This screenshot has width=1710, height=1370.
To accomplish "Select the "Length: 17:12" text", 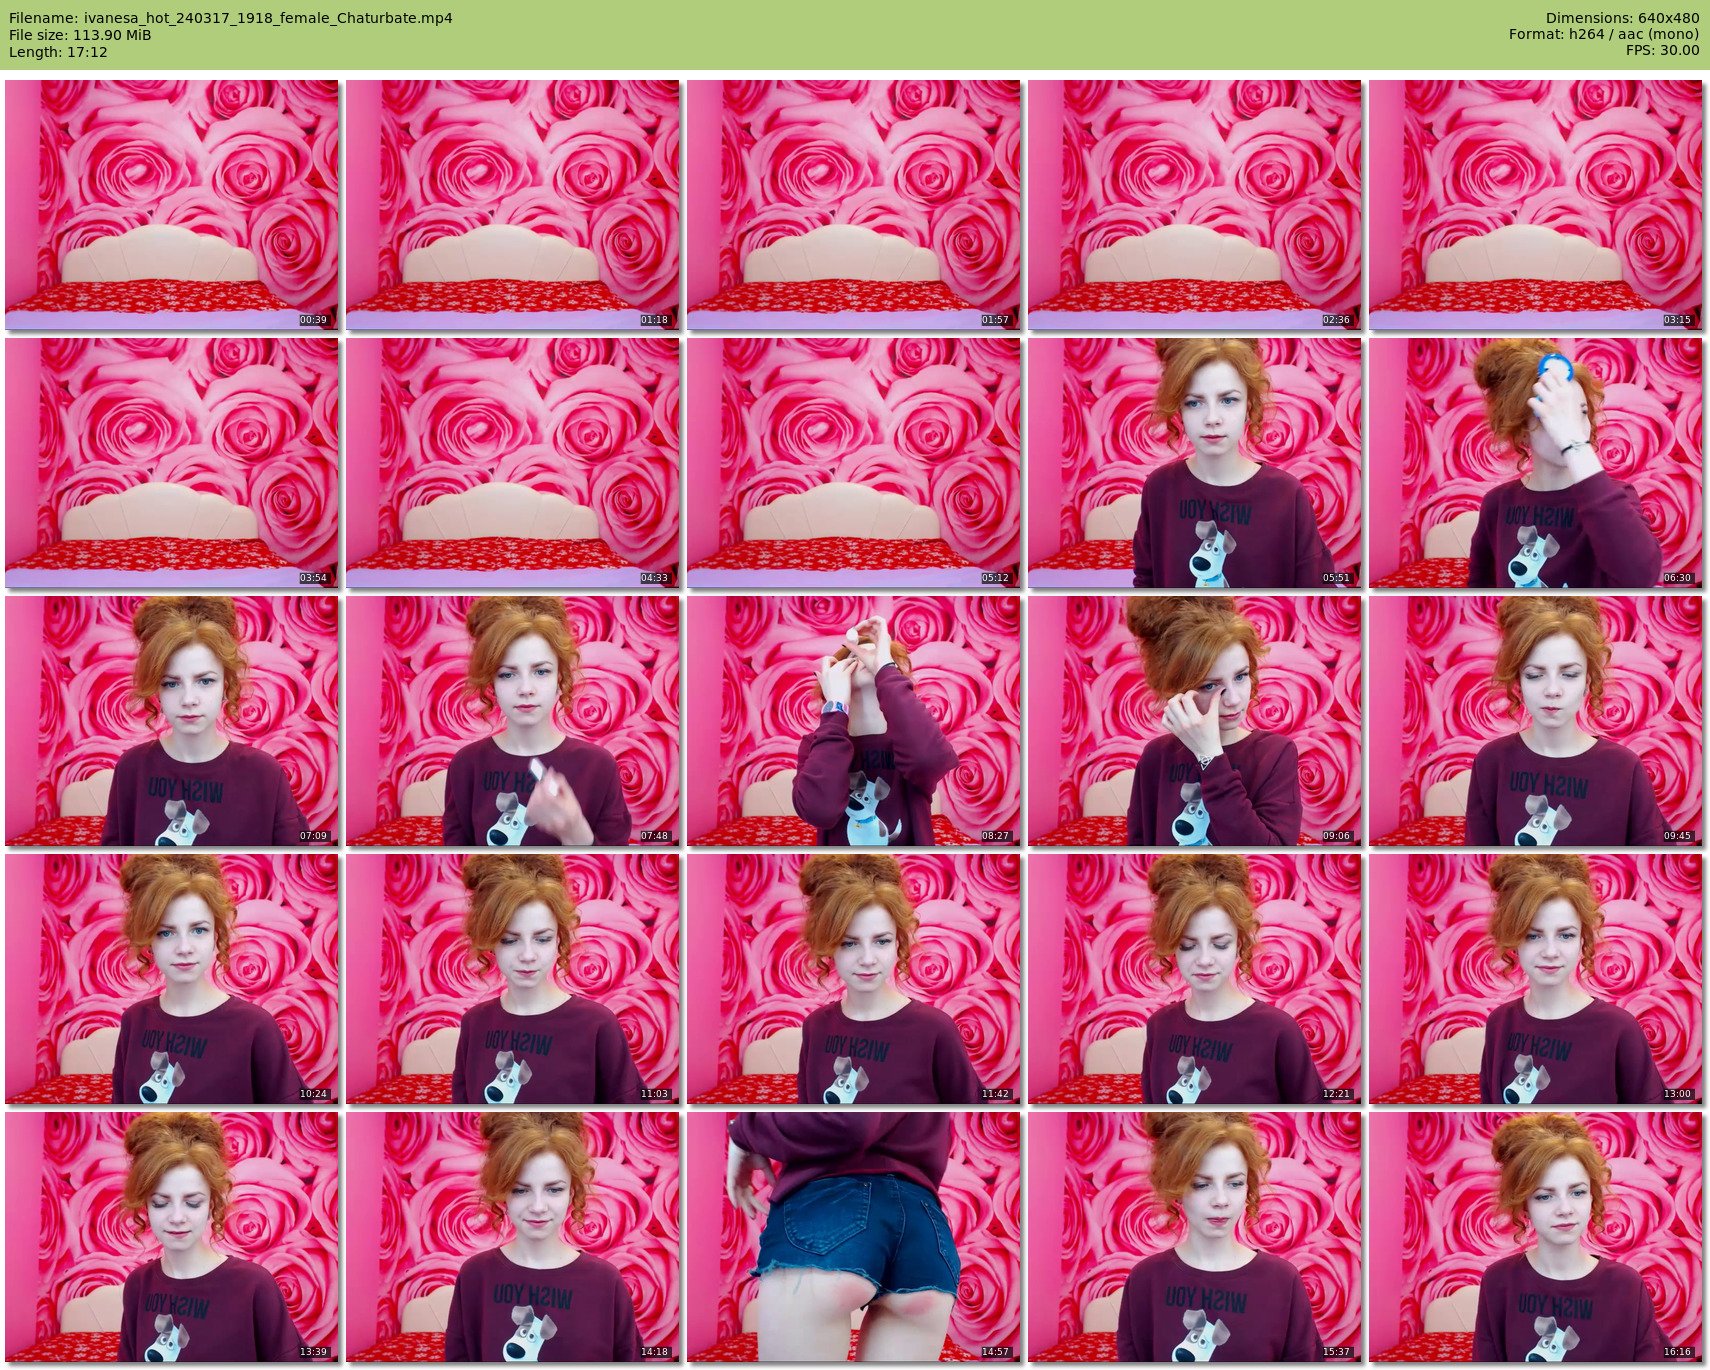I will coord(58,52).
